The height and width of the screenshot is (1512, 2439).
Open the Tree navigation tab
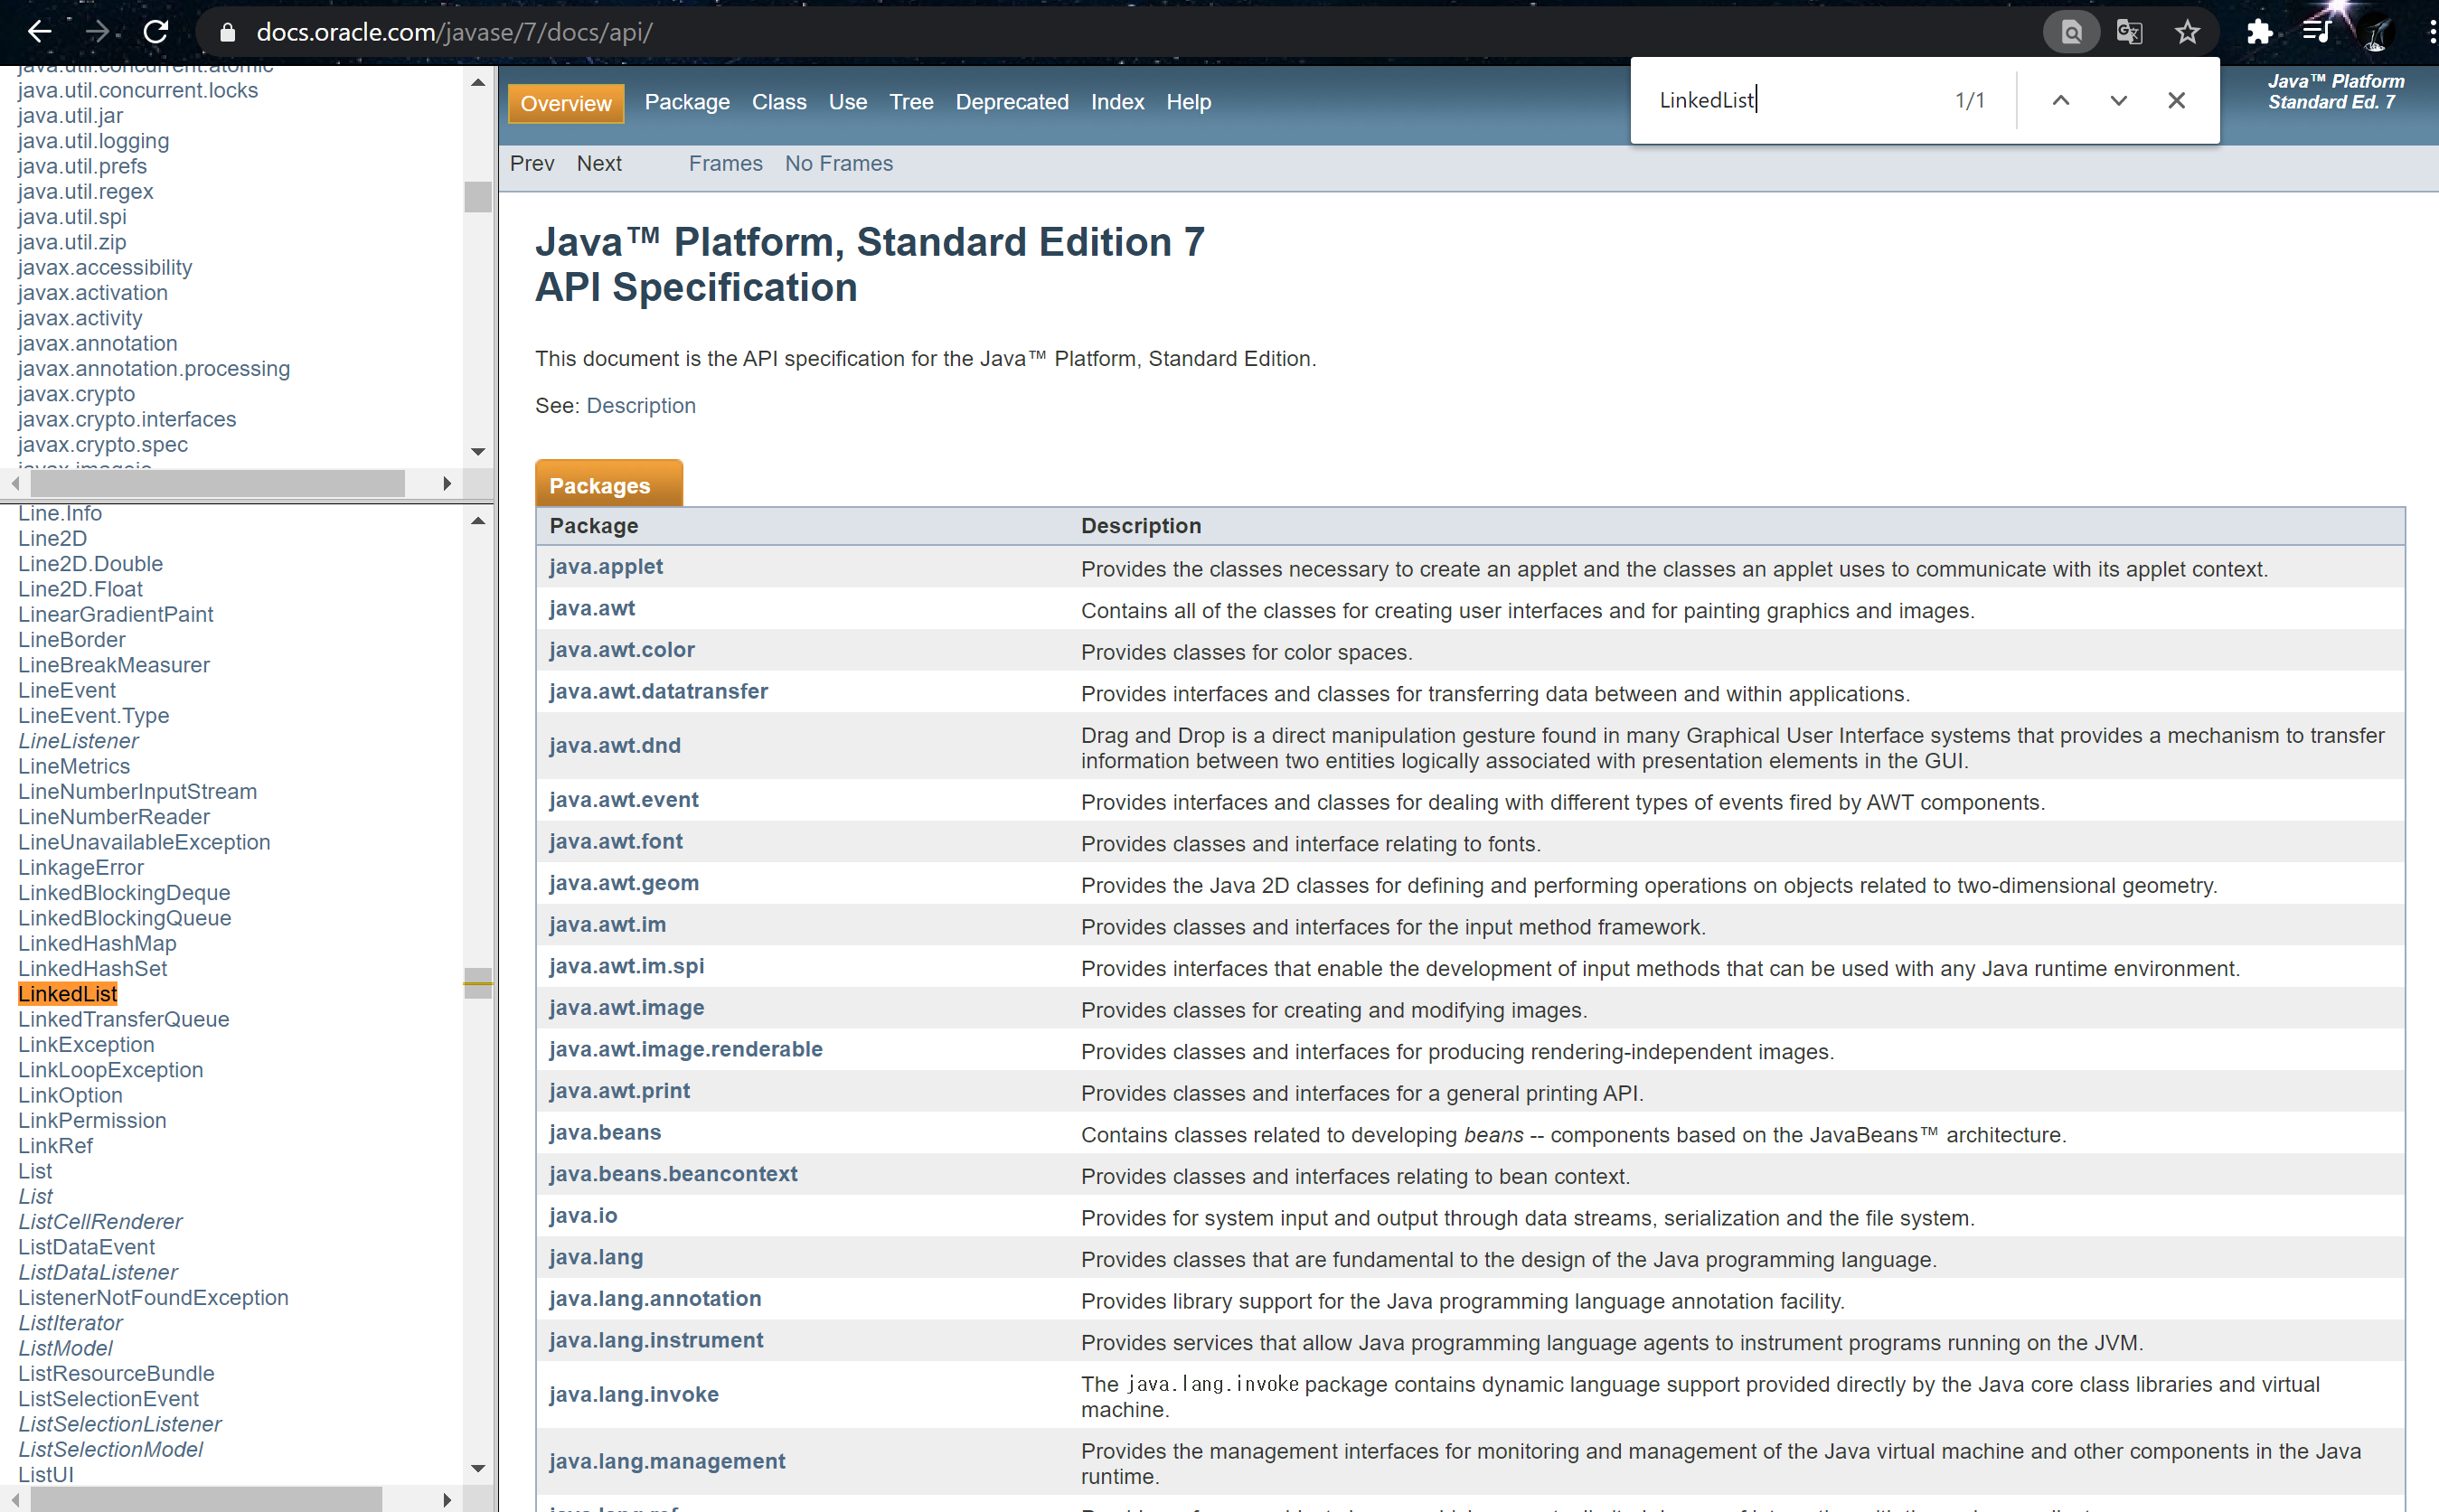click(910, 102)
